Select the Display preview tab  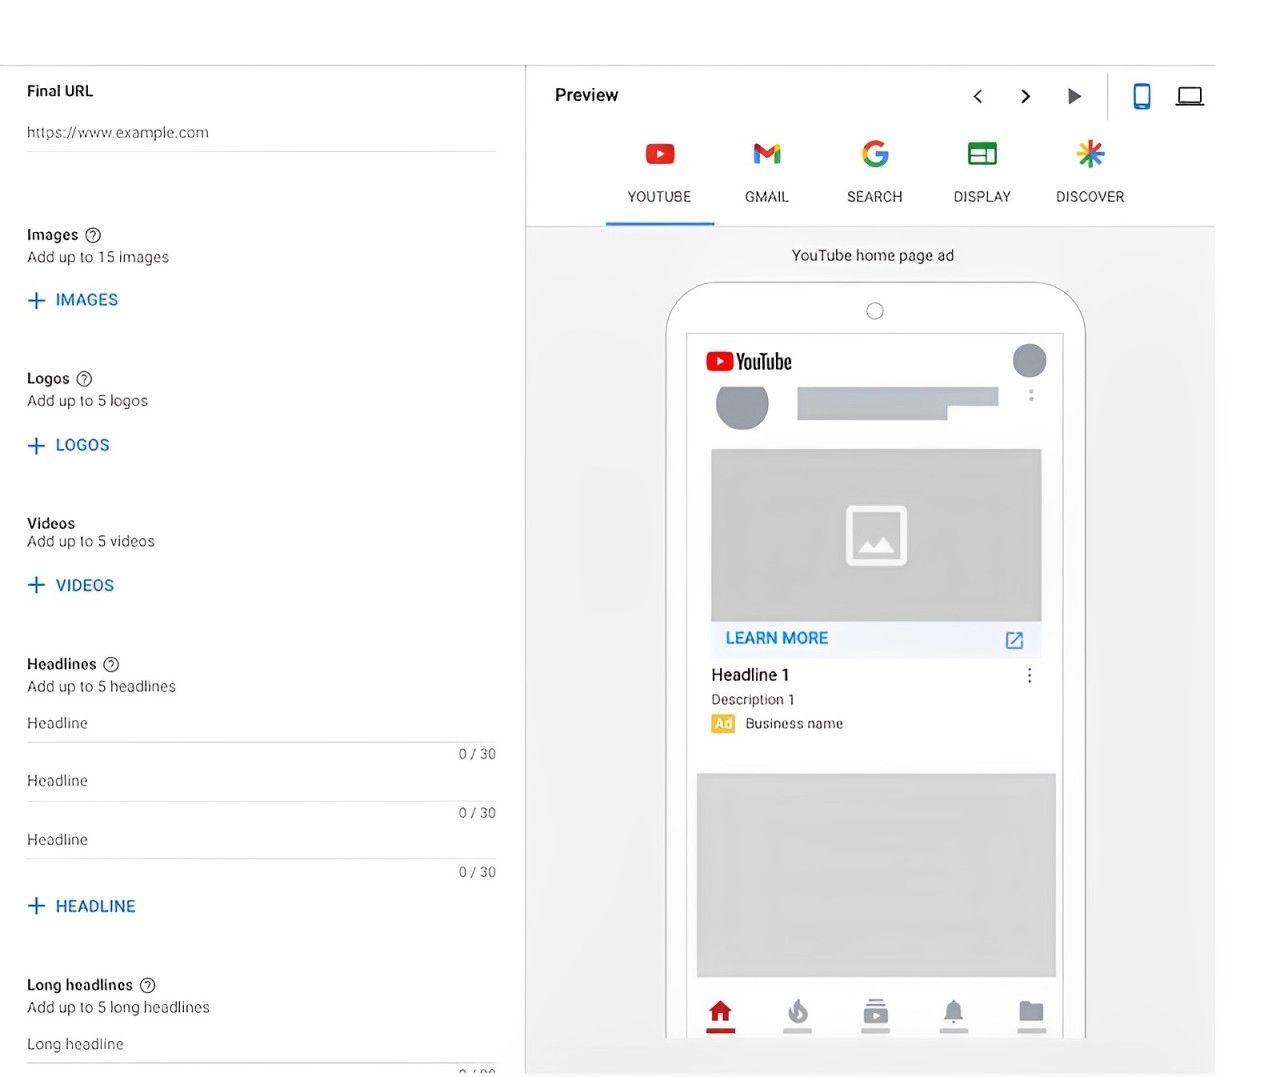pos(982,172)
